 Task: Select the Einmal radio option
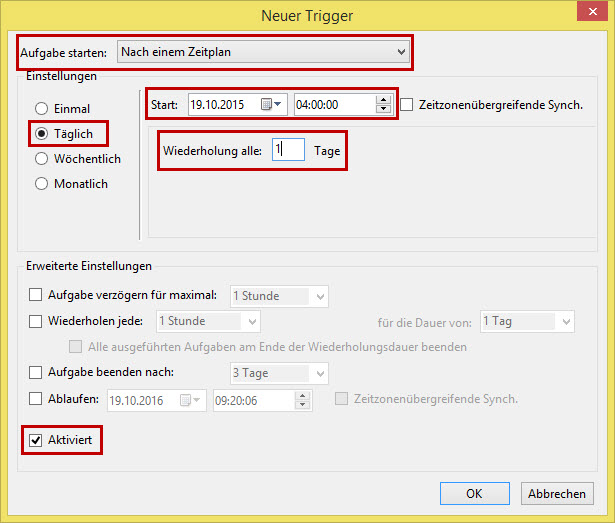coord(42,109)
